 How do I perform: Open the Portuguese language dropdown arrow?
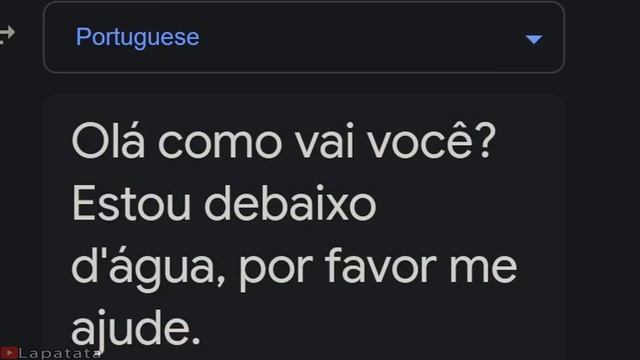coord(533,39)
